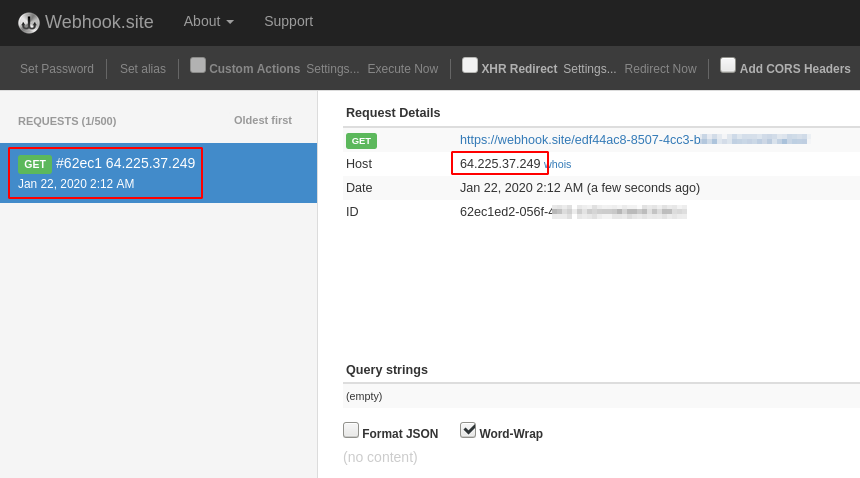Click the GET badge in request list
Viewport: 860px width, 478px height.
(x=35, y=164)
